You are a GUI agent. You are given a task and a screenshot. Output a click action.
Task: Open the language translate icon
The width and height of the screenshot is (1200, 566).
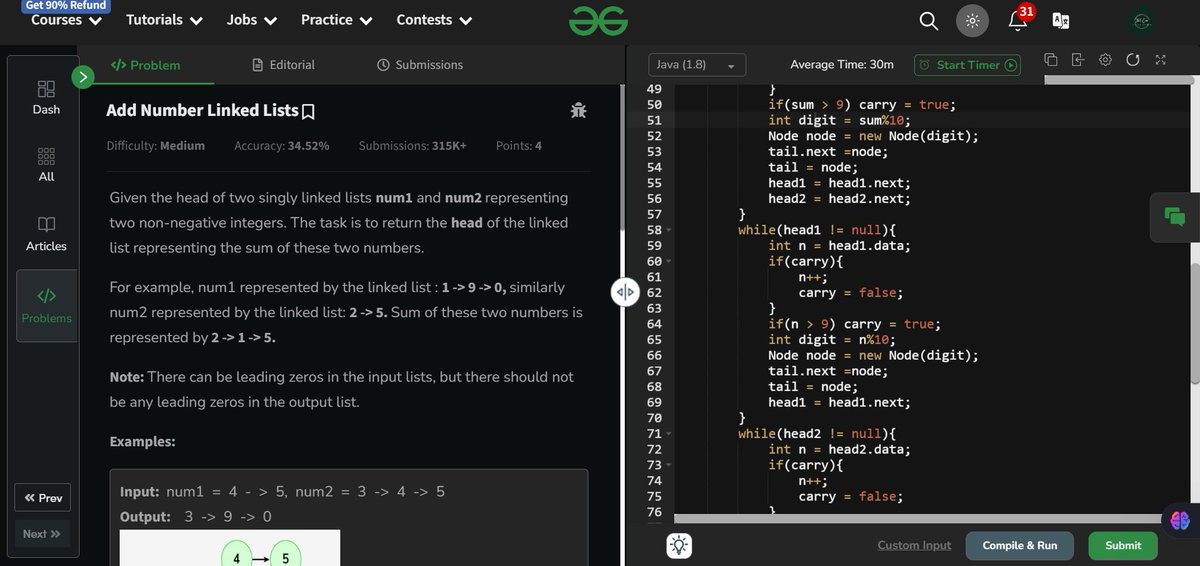(x=1061, y=21)
